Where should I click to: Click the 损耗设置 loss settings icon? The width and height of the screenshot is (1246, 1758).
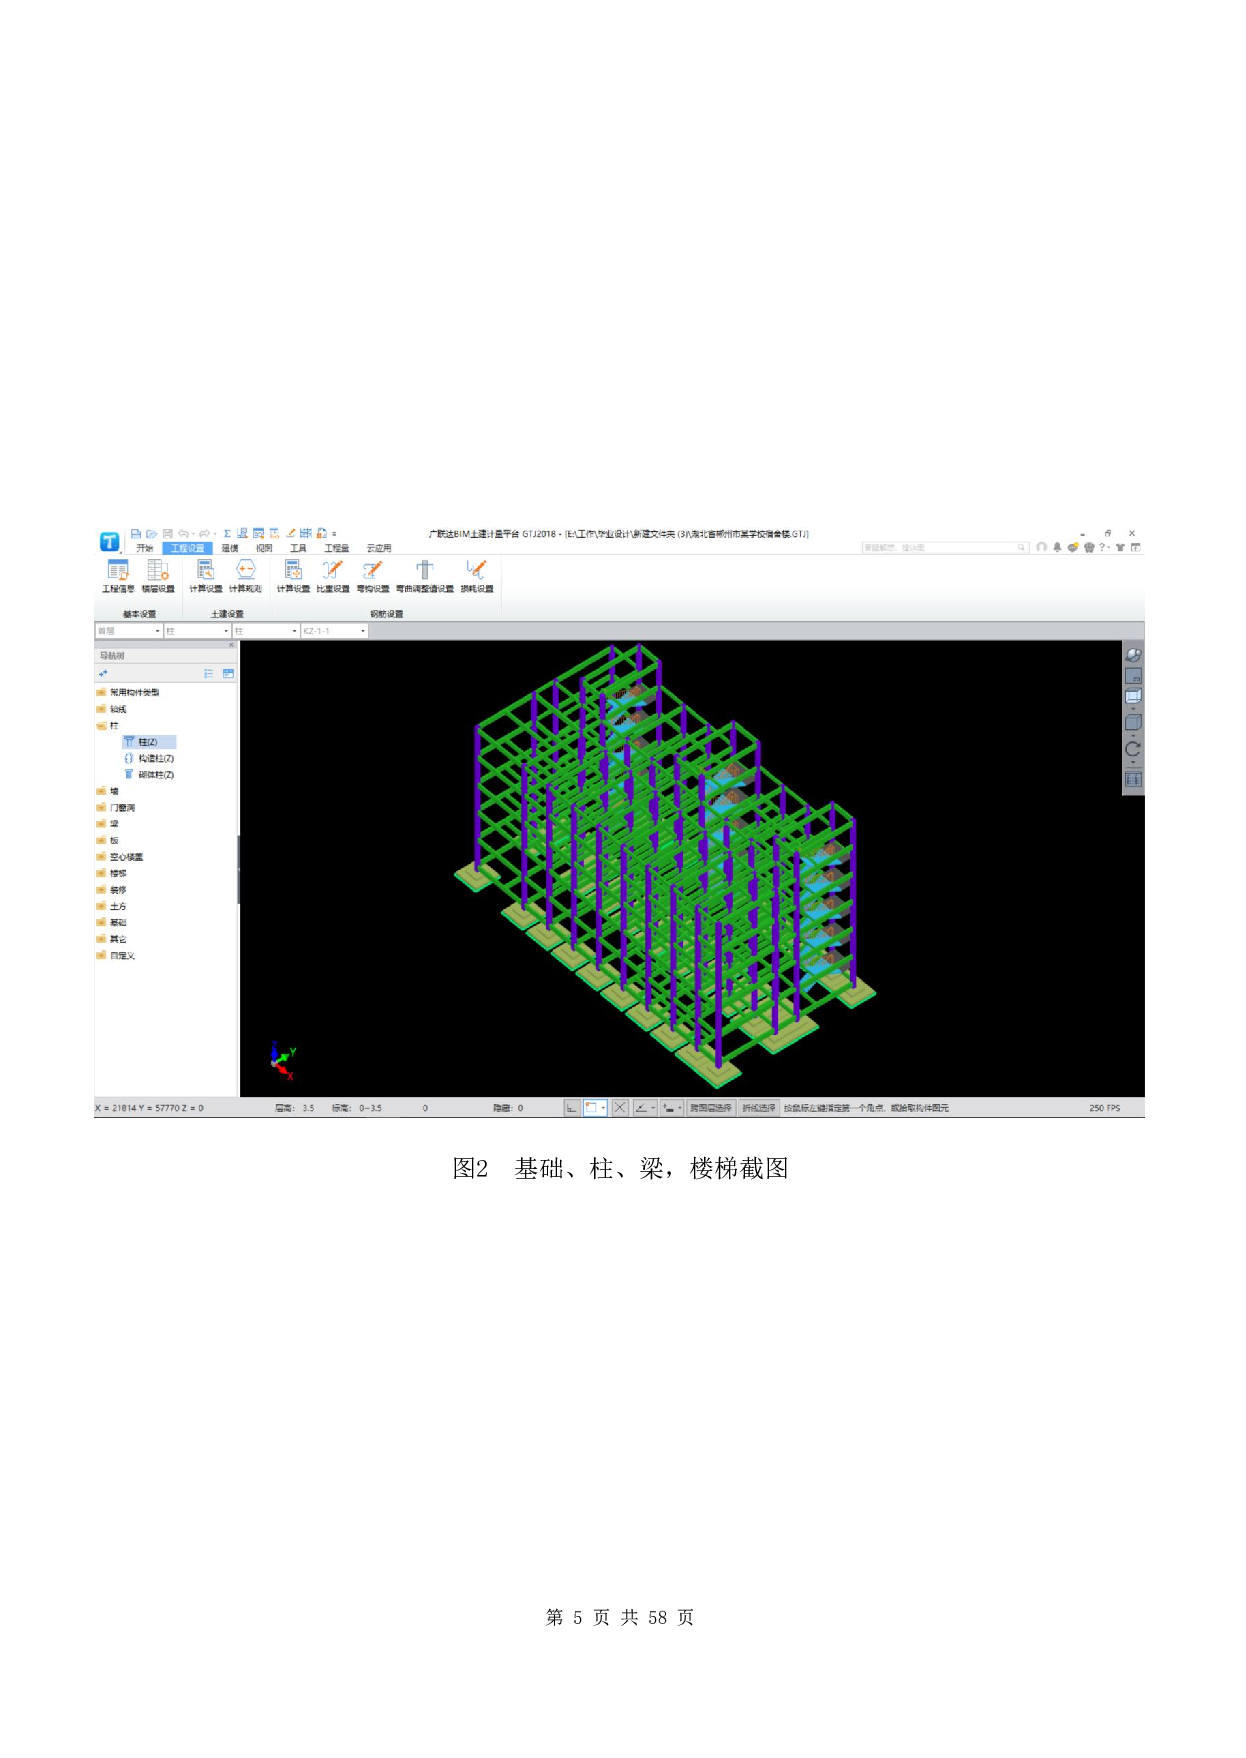(477, 575)
